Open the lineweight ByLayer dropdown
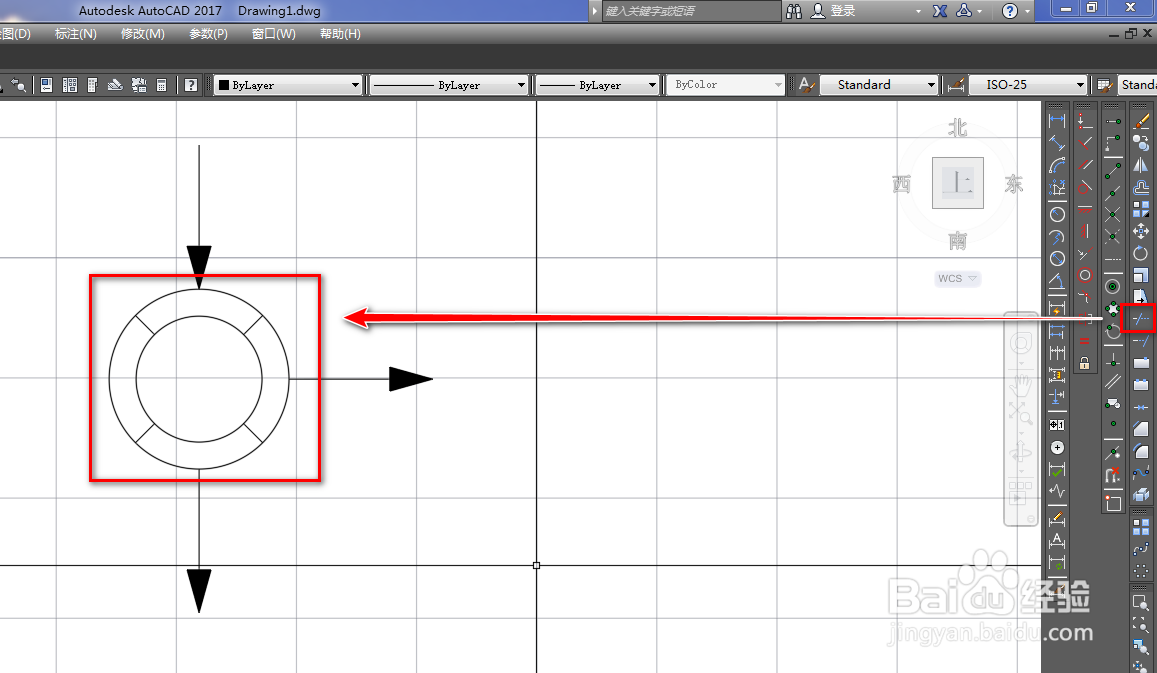Viewport: 1157px width, 673px height. tap(597, 85)
